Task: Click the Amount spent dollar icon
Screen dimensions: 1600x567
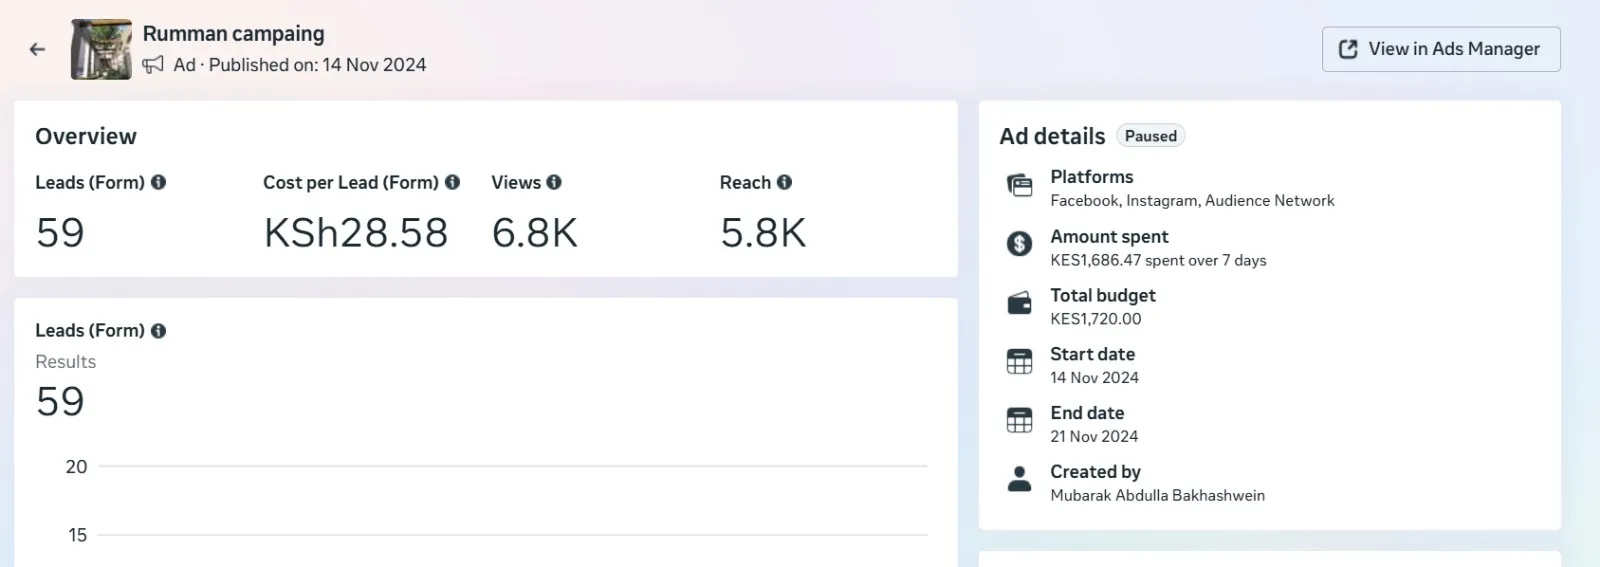Action: [x=1019, y=243]
